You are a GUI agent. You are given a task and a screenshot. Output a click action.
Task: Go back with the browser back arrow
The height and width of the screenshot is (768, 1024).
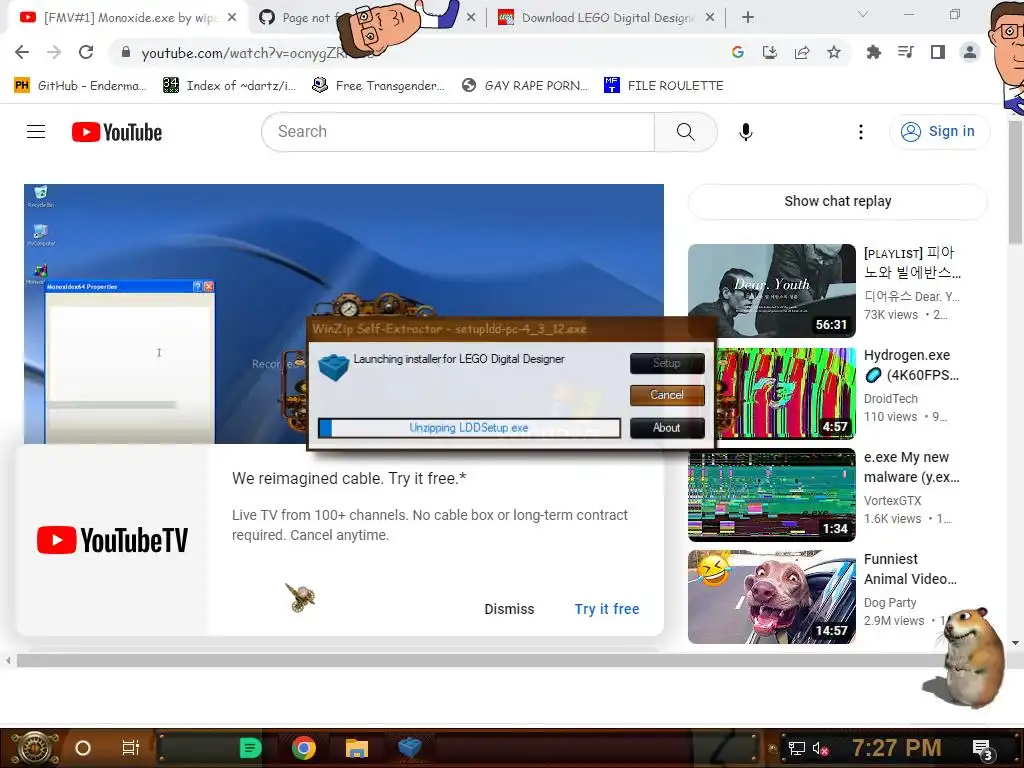(22, 52)
